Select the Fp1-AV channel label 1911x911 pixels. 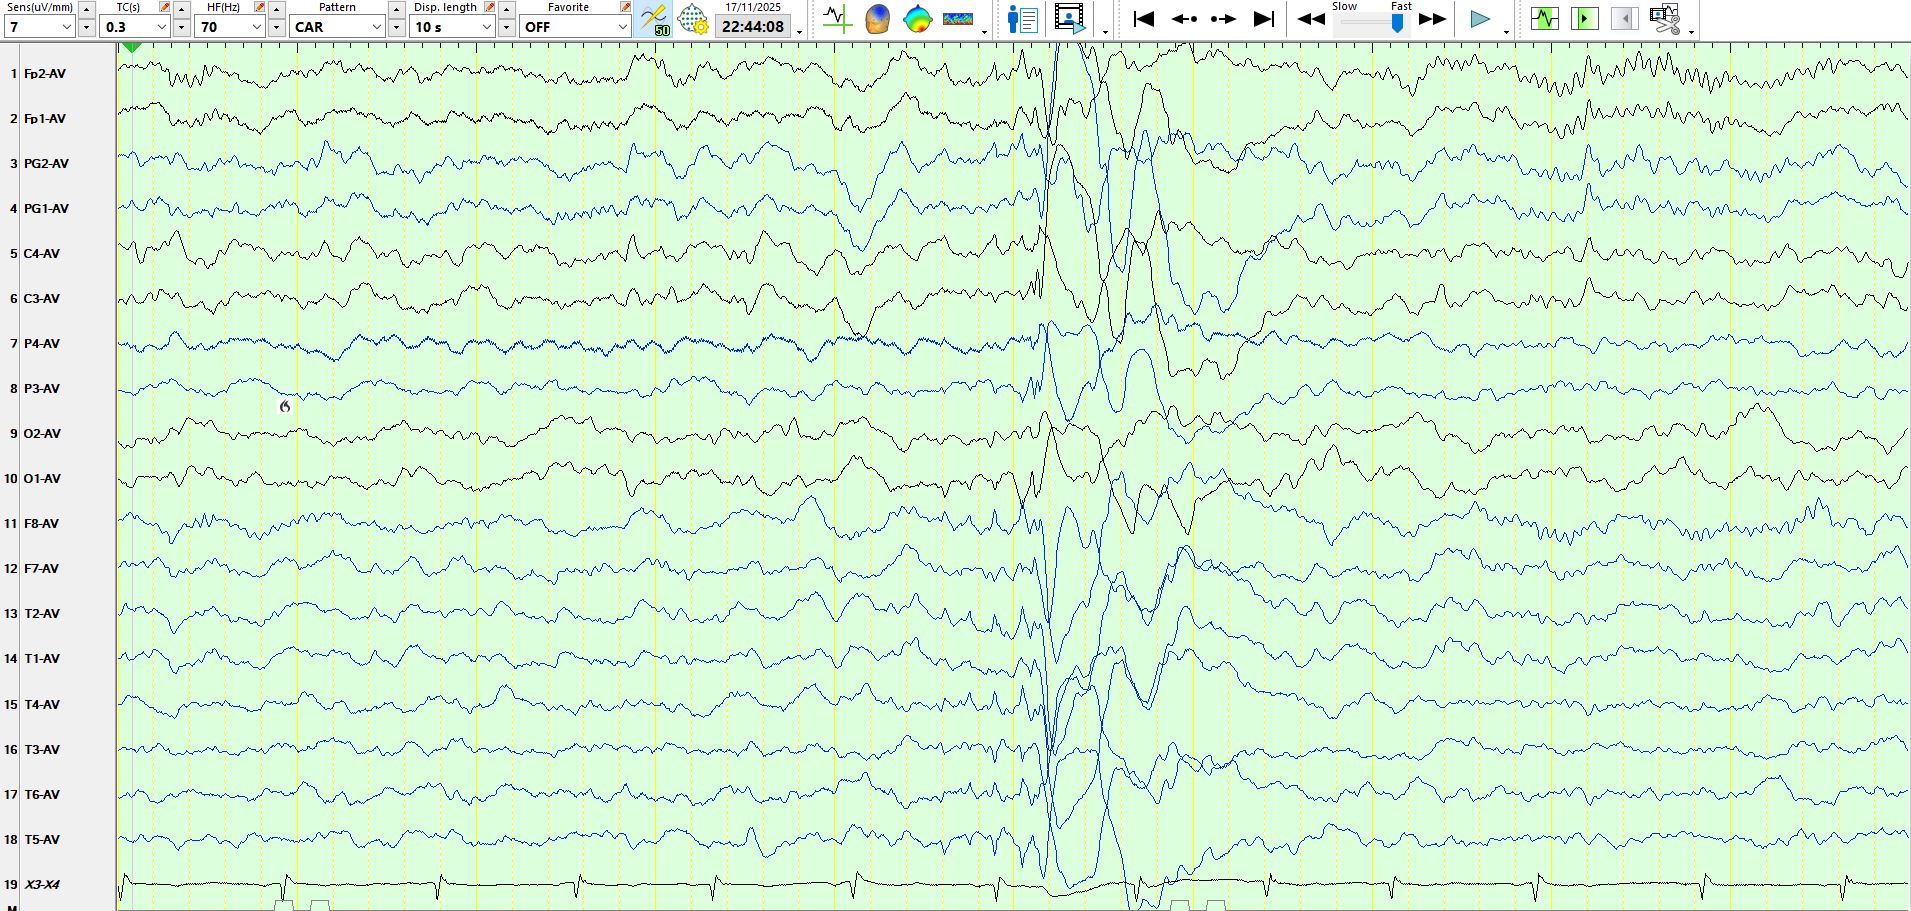point(45,118)
